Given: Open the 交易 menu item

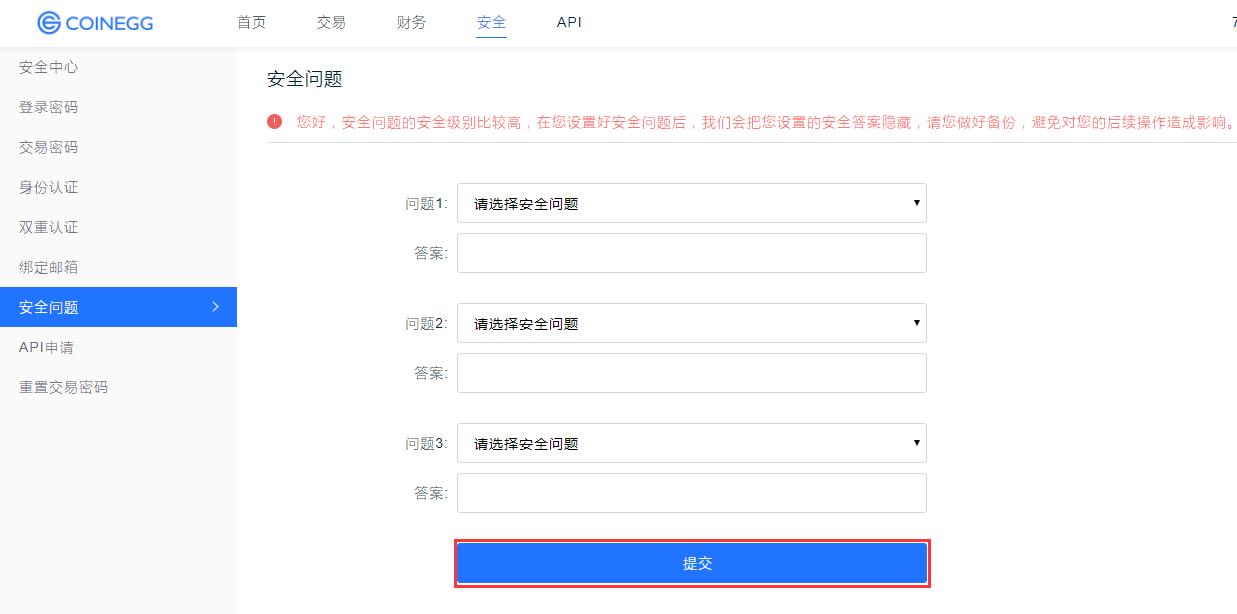Looking at the screenshot, I should [331, 22].
